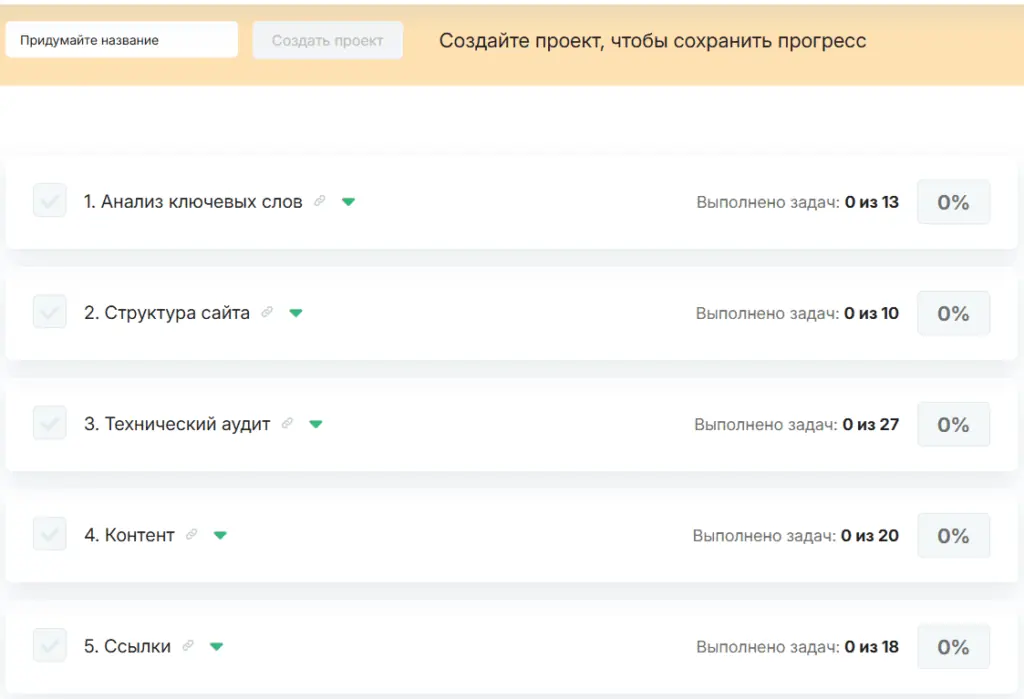1024x699 pixels.
Task: Click the text Выполнено задач: 0 из 20
Action: tap(796, 535)
